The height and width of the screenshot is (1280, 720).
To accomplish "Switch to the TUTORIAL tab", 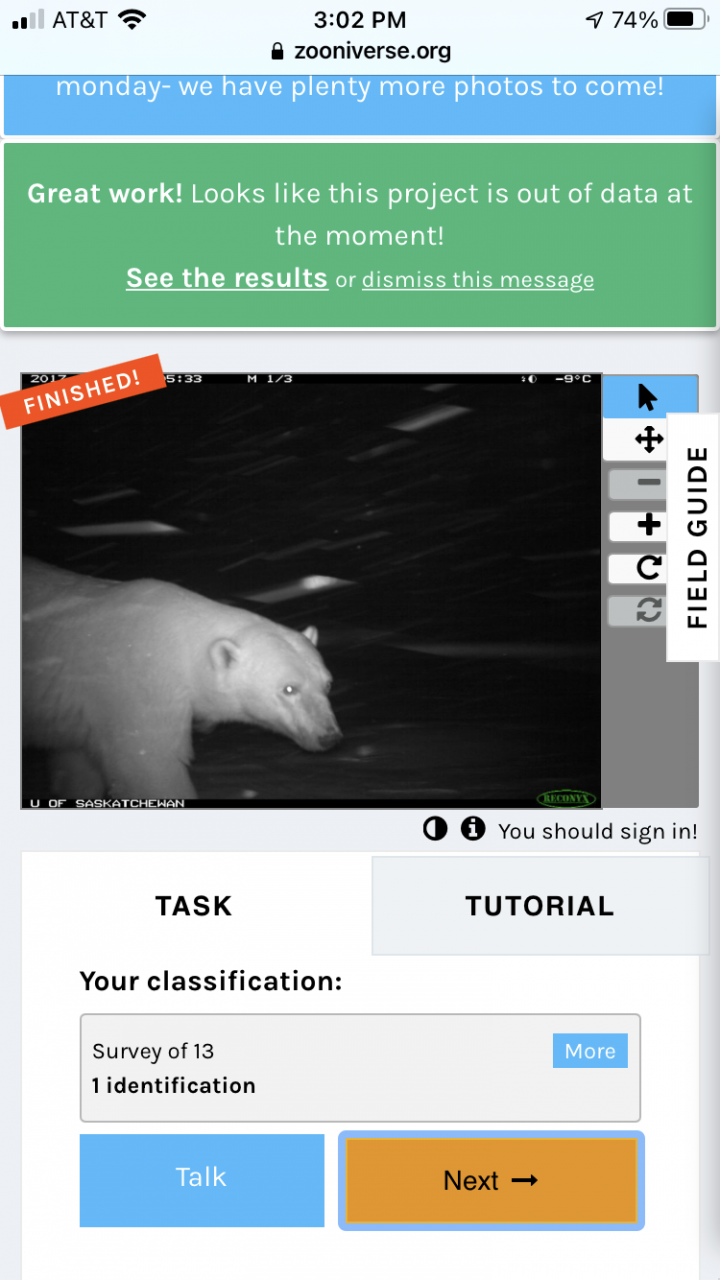I will click(540, 906).
